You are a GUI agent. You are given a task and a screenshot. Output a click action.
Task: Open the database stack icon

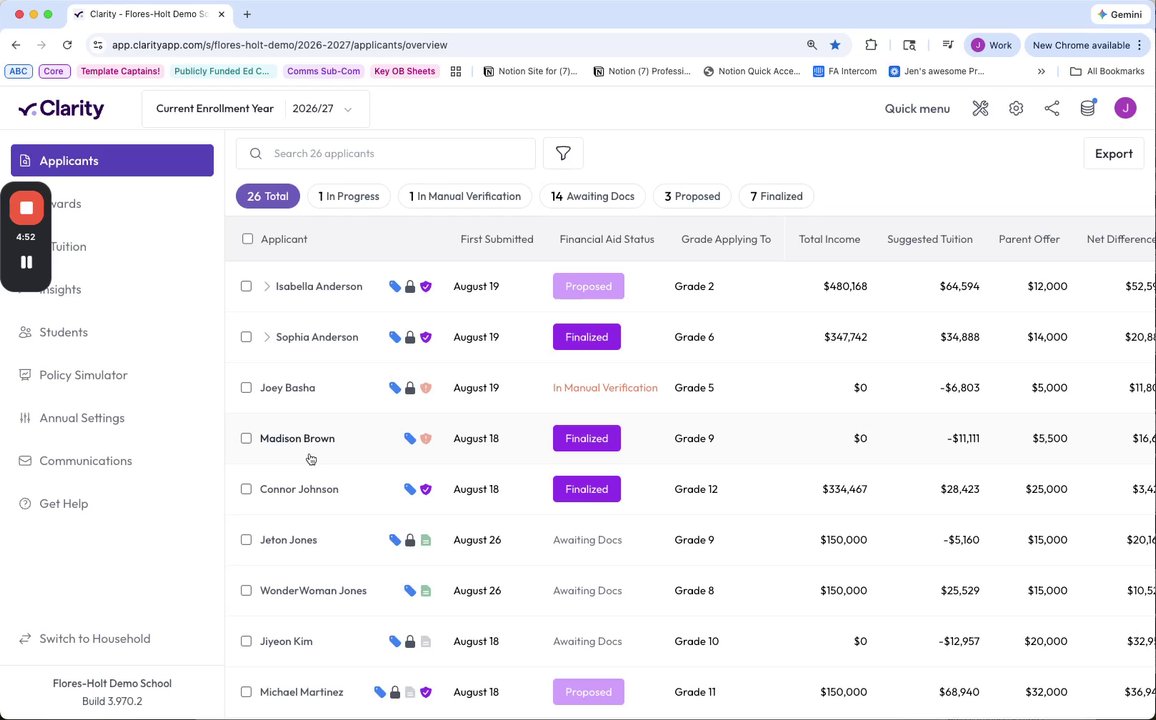coord(1088,108)
